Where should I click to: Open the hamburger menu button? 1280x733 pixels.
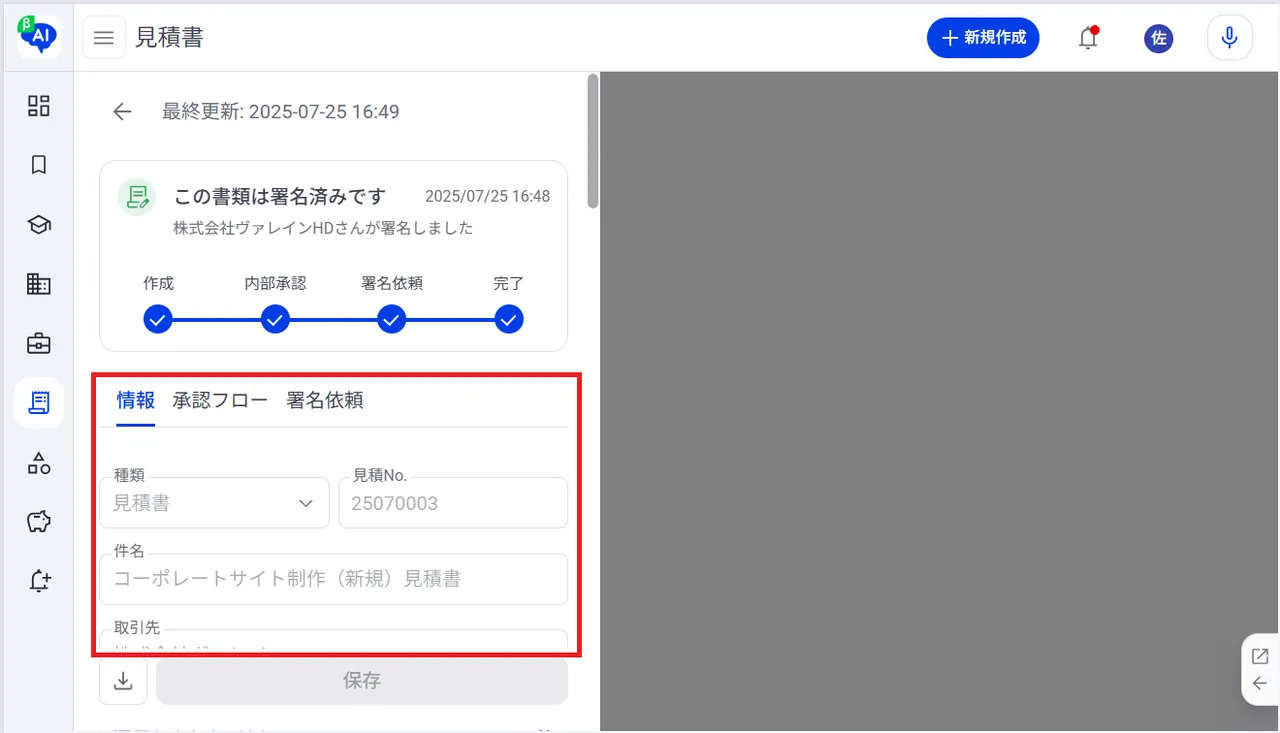[104, 38]
